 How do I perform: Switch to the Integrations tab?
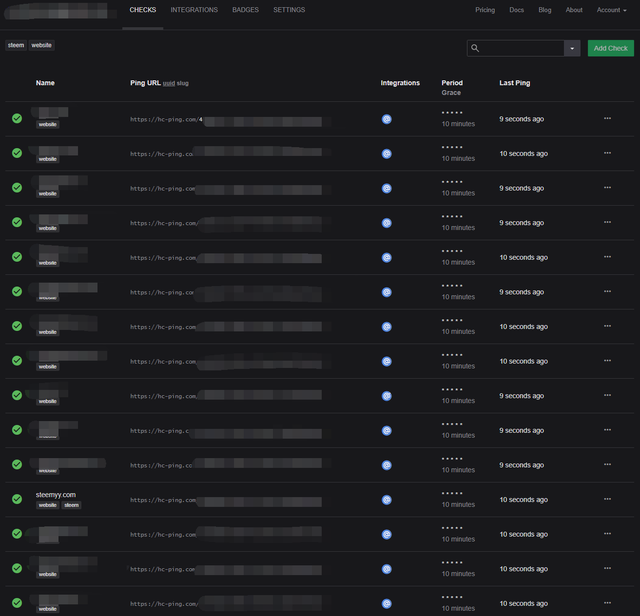click(x=194, y=10)
